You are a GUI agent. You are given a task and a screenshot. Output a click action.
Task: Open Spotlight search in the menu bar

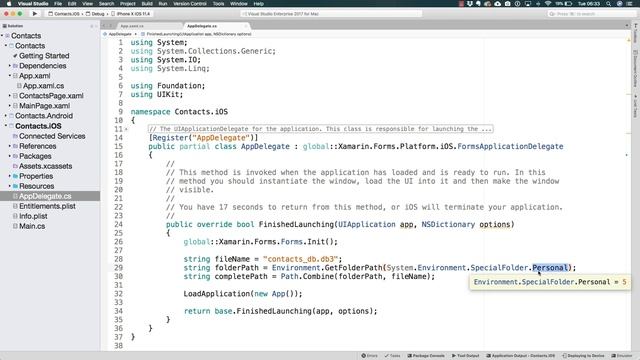(609, 4)
